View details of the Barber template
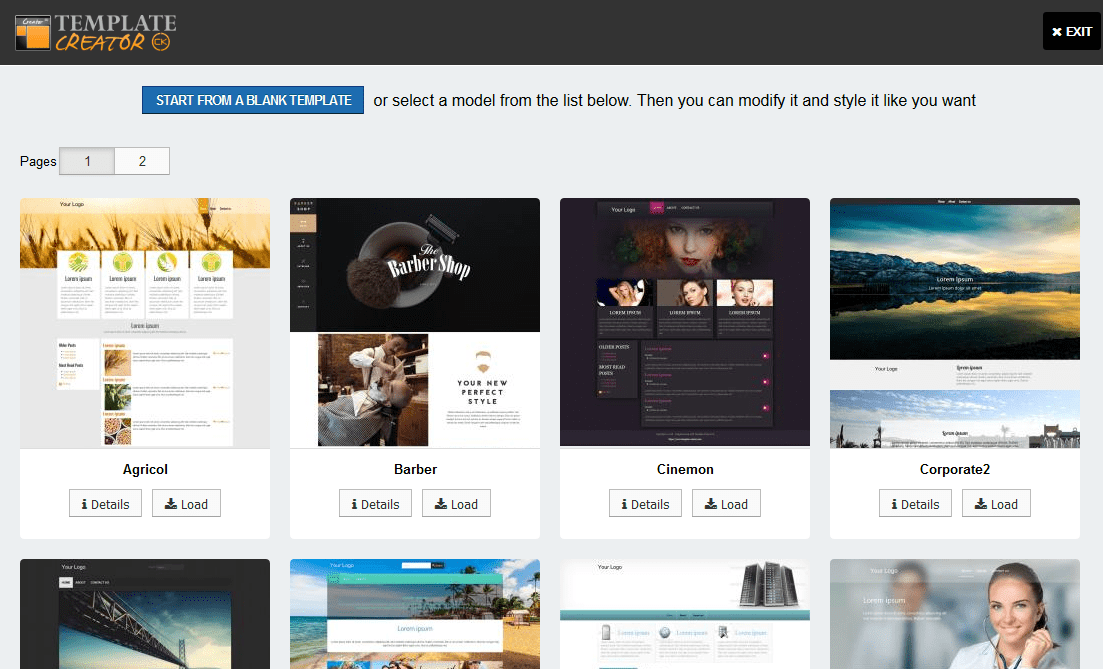Image resolution: width=1120 pixels, height=669 pixels. [376, 503]
